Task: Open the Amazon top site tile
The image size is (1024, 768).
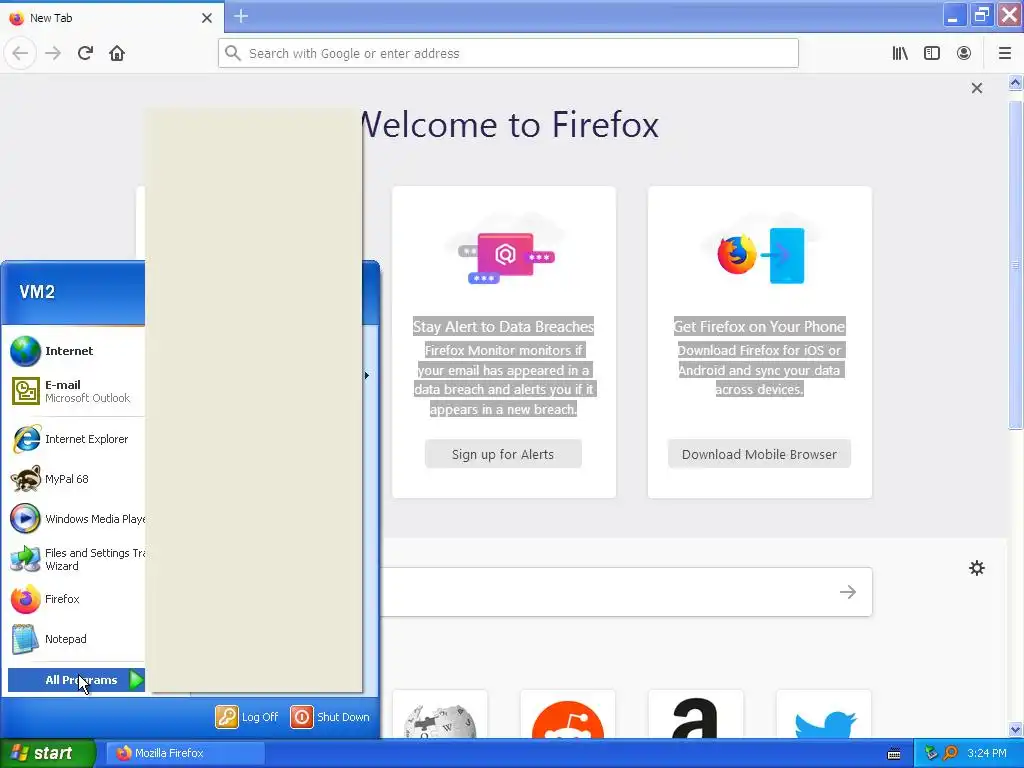Action: click(696, 714)
